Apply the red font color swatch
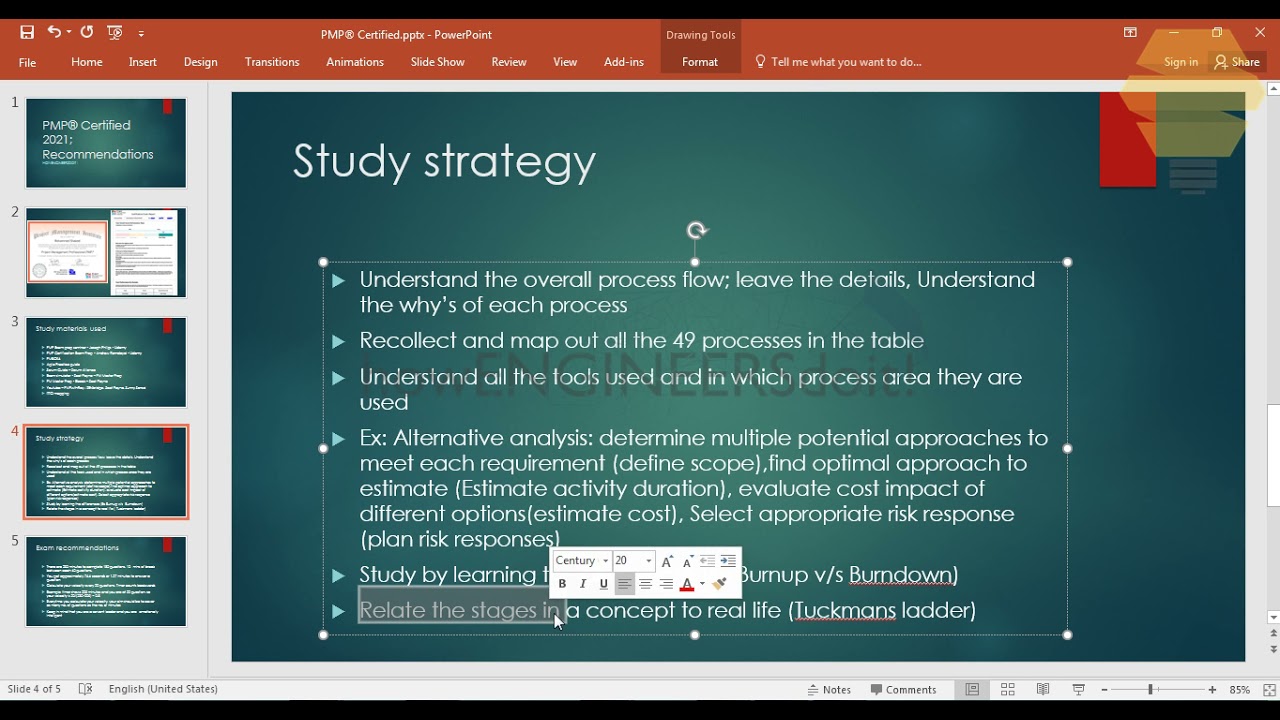 pos(687,584)
